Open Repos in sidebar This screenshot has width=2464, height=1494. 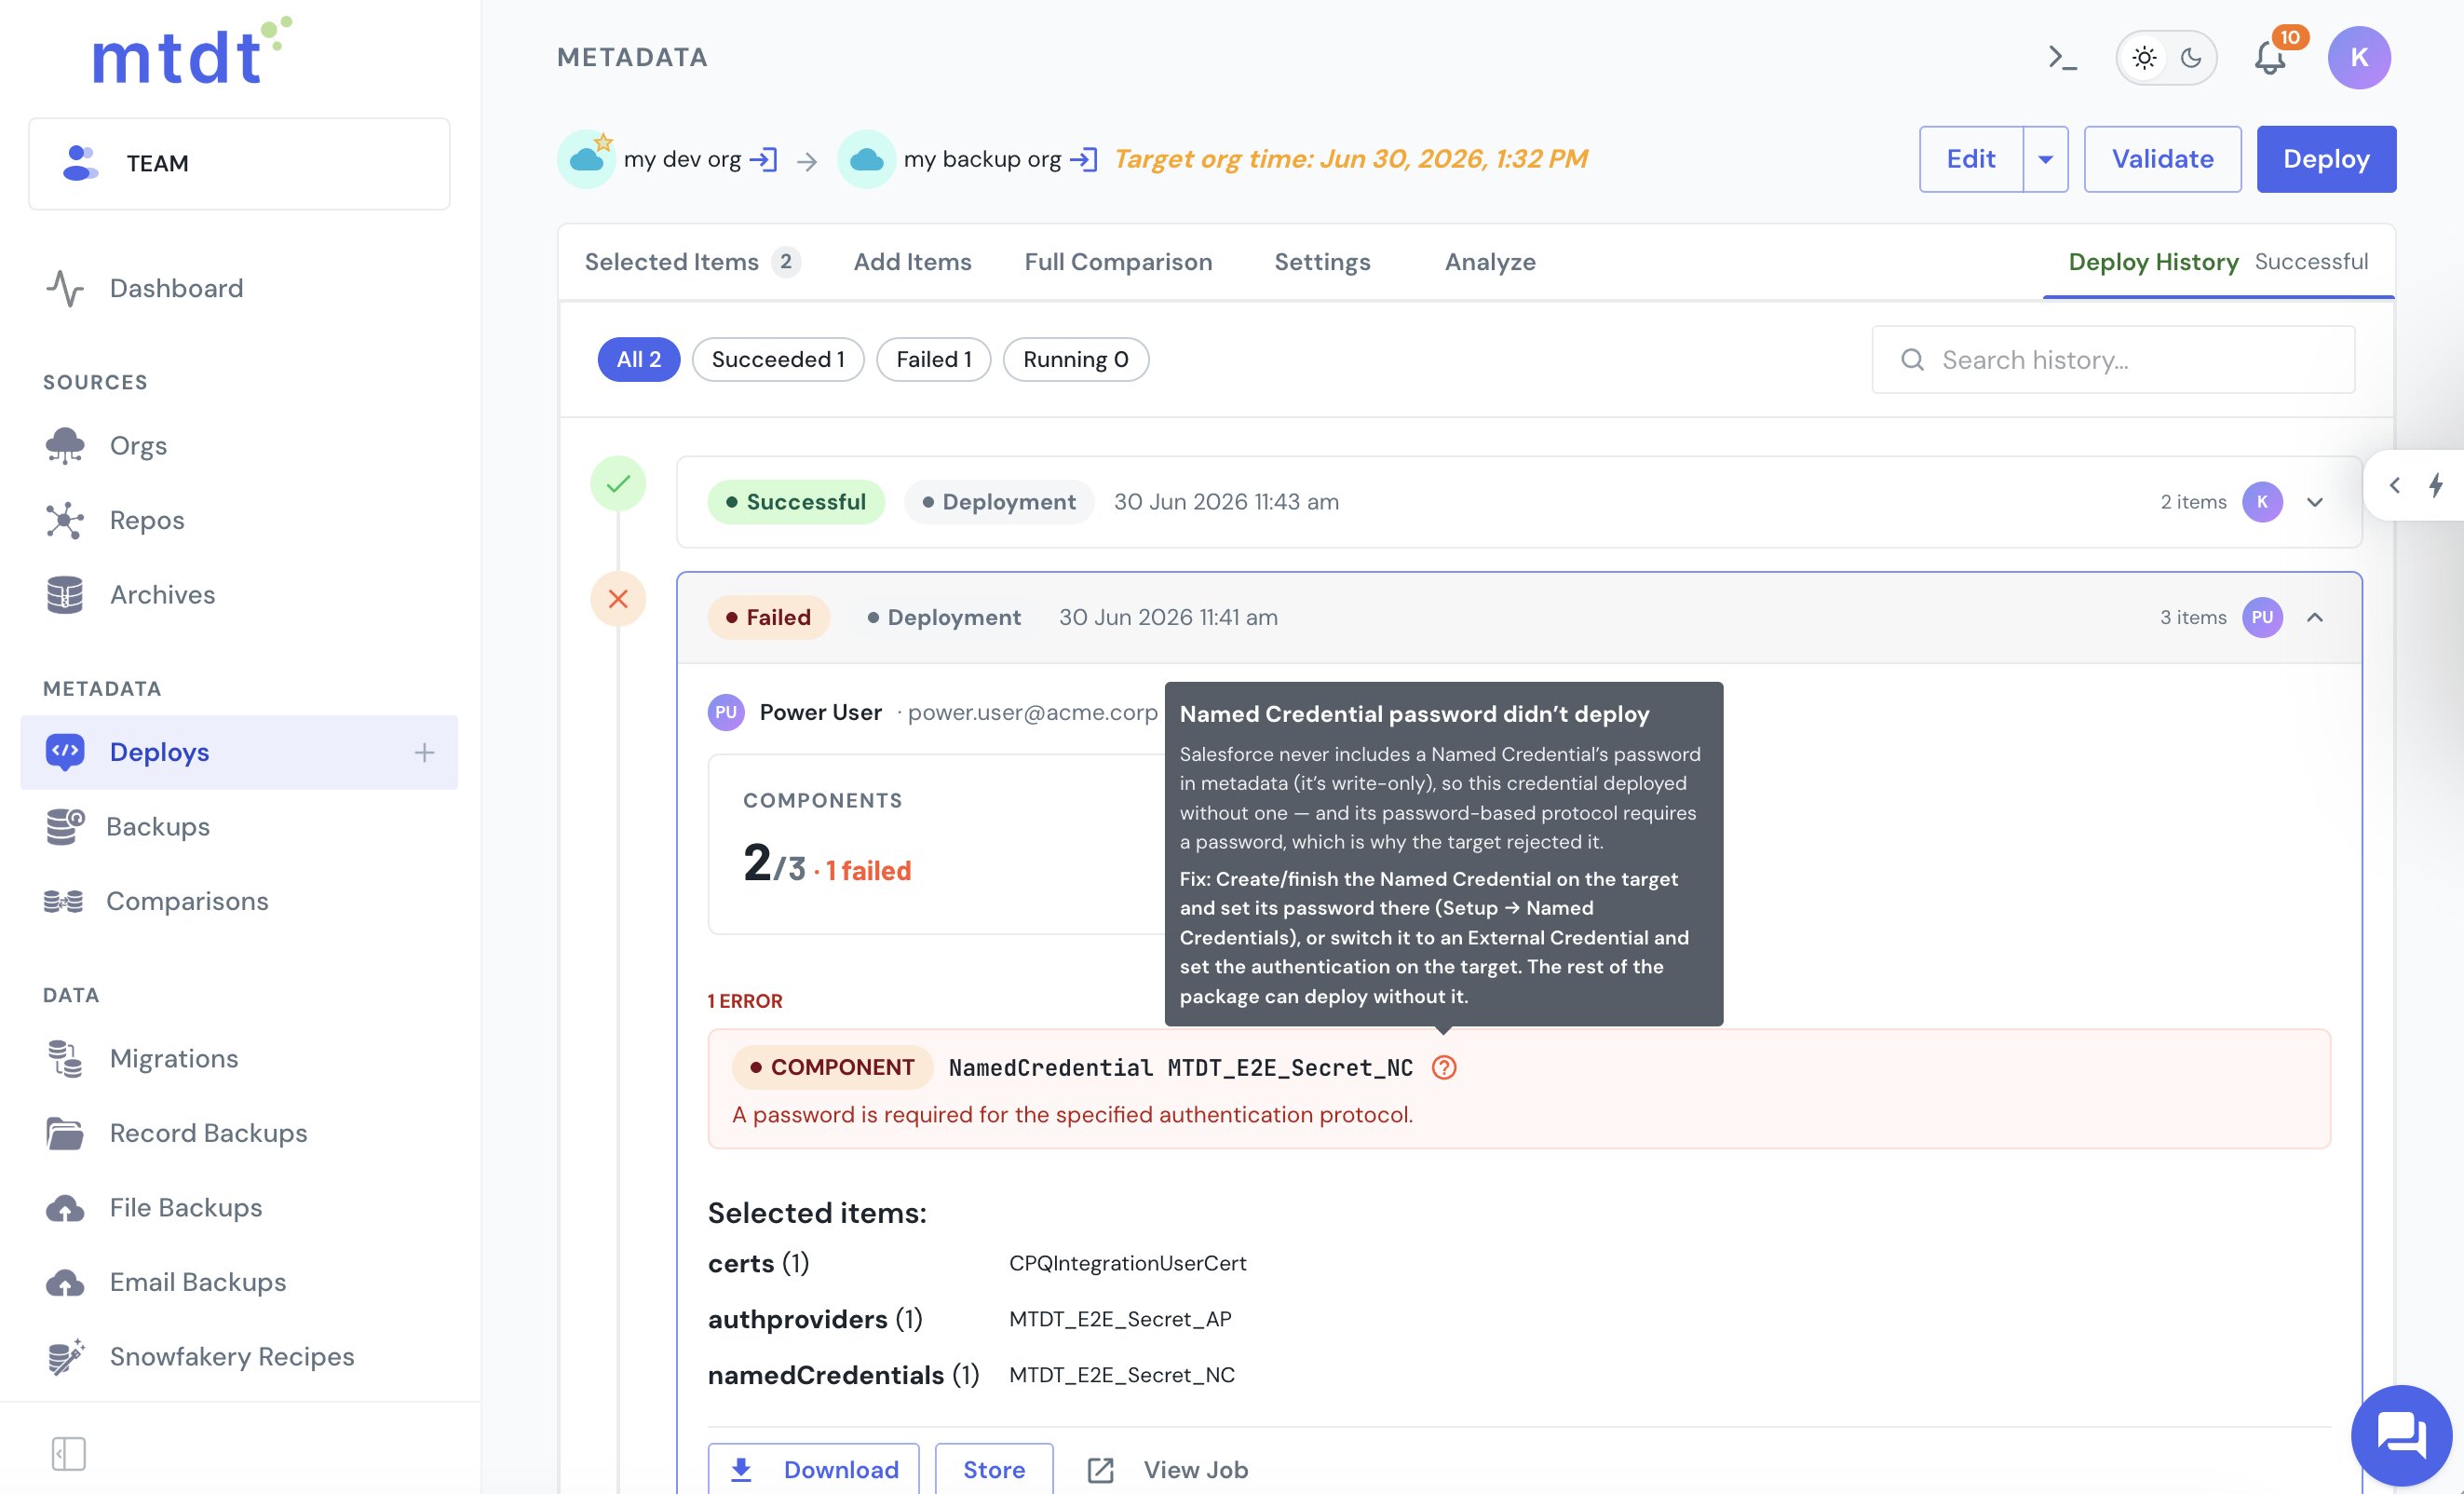click(x=239, y=520)
